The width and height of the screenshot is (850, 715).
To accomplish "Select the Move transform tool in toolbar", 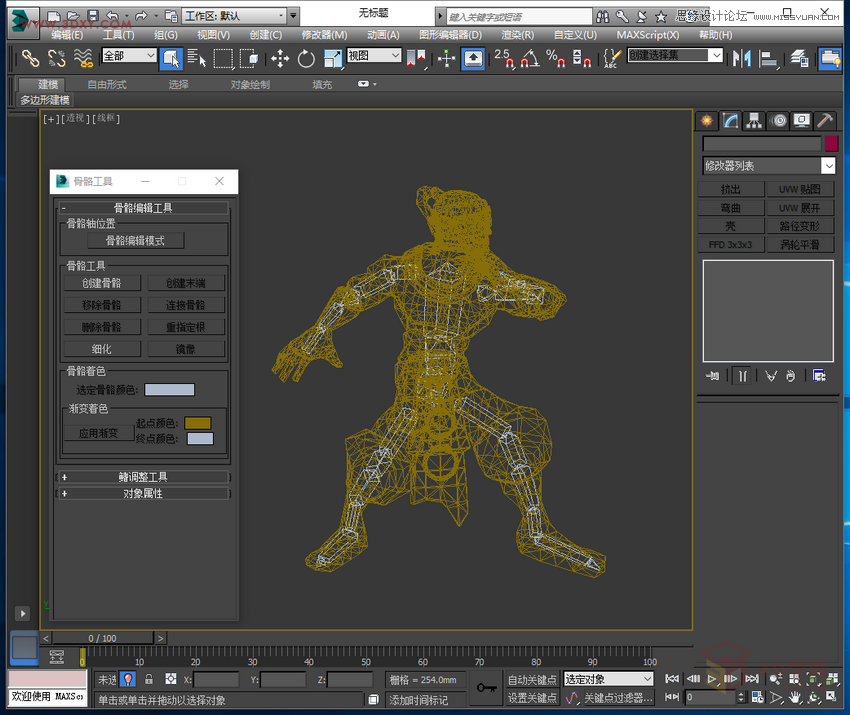I will point(280,59).
